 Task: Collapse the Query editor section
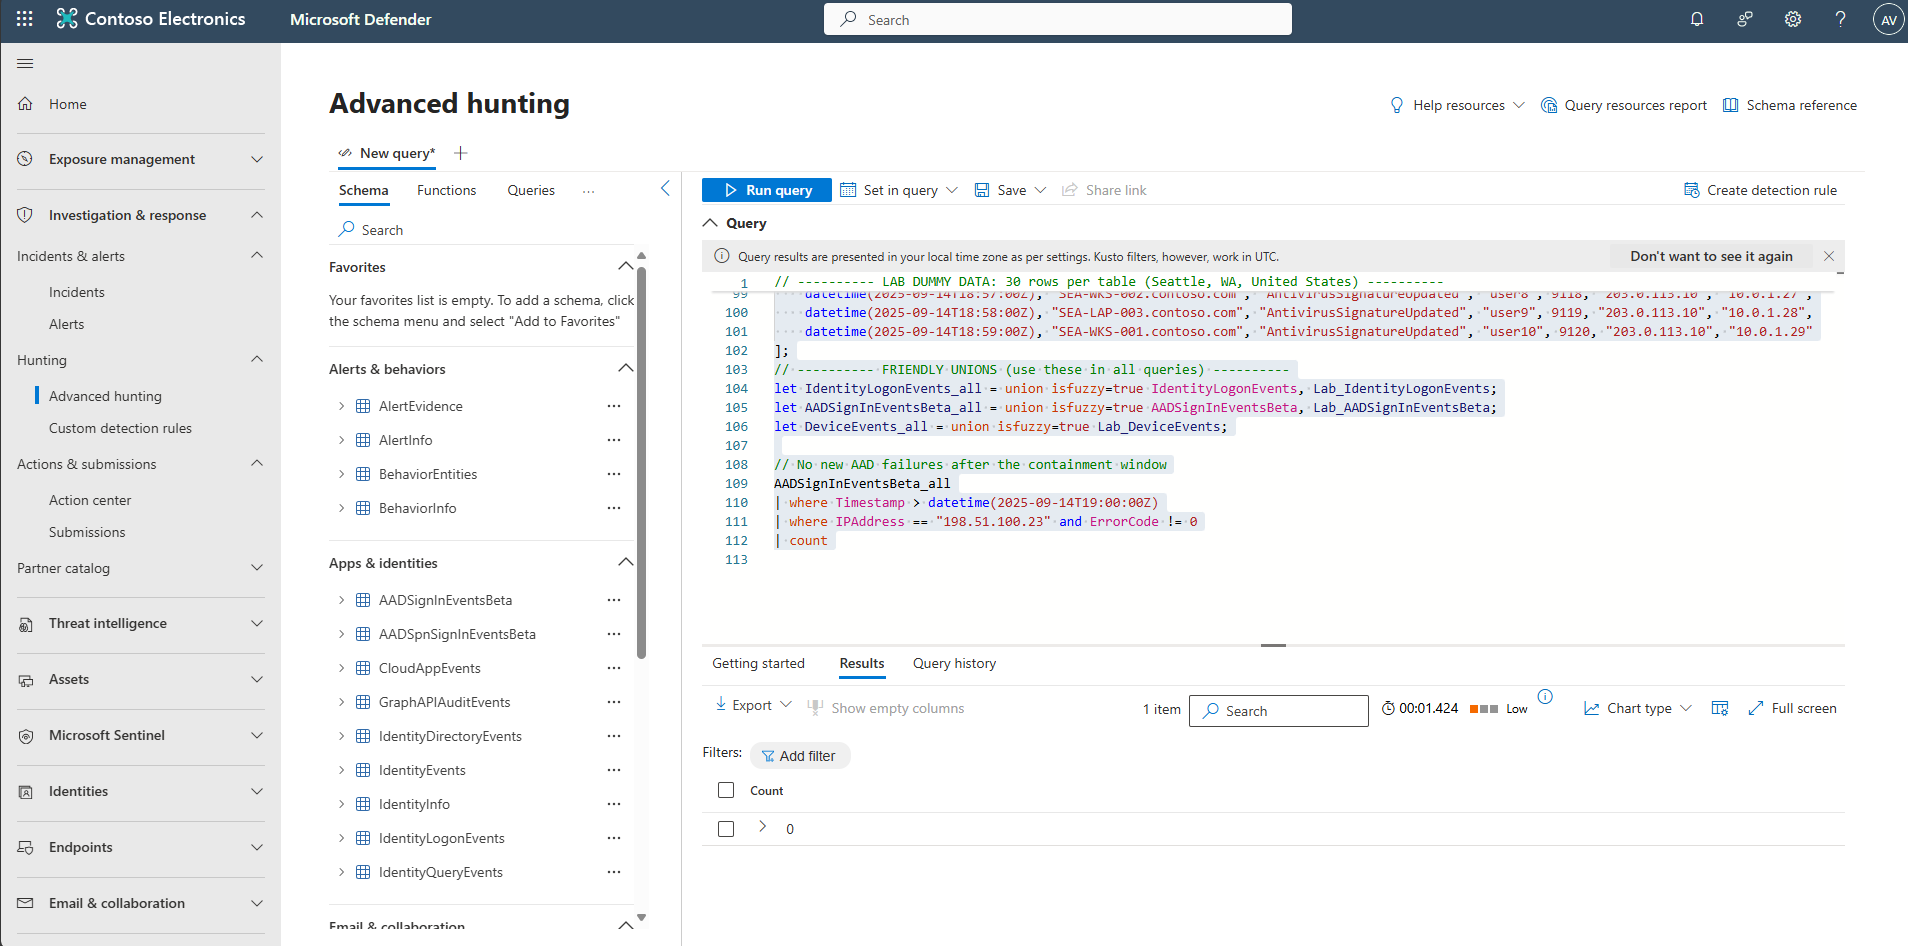tap(710, 223)
